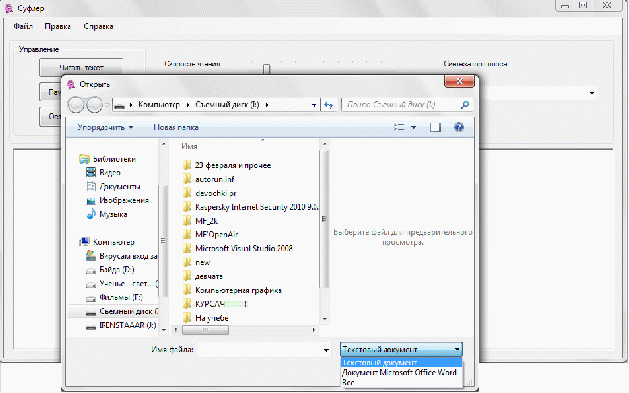
Task: Select IRENSTAAAR drive in tree
Action: pyautogui.click(x=121, y=325)
